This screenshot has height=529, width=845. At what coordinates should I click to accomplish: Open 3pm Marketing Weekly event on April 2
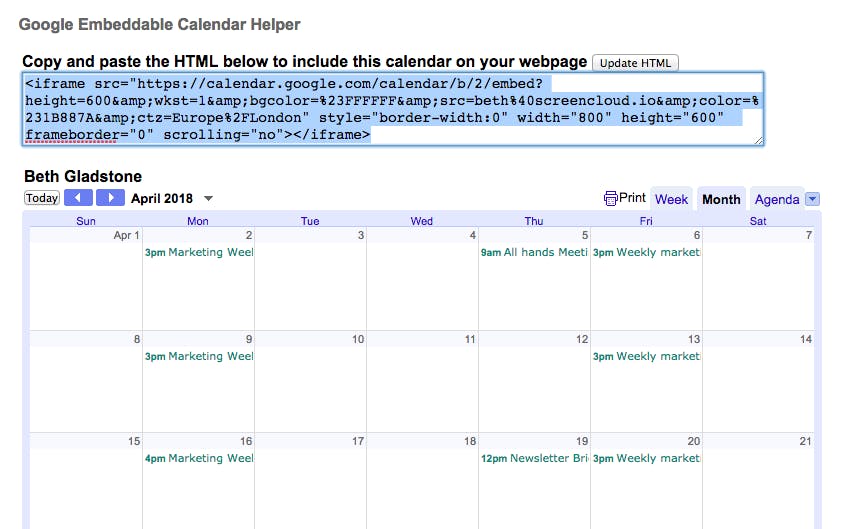(199, 252)
